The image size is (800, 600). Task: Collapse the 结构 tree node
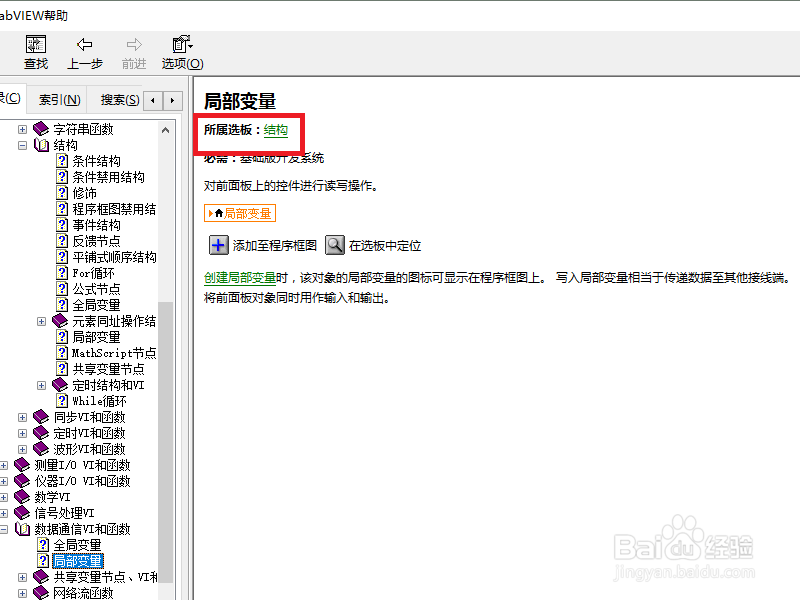[22, 145]
